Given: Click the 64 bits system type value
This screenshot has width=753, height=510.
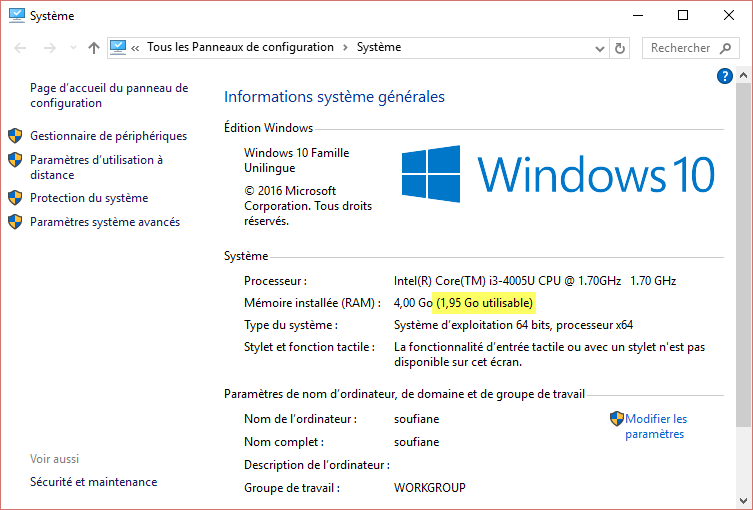Looking at the screenshot, I should click(513, 325).
